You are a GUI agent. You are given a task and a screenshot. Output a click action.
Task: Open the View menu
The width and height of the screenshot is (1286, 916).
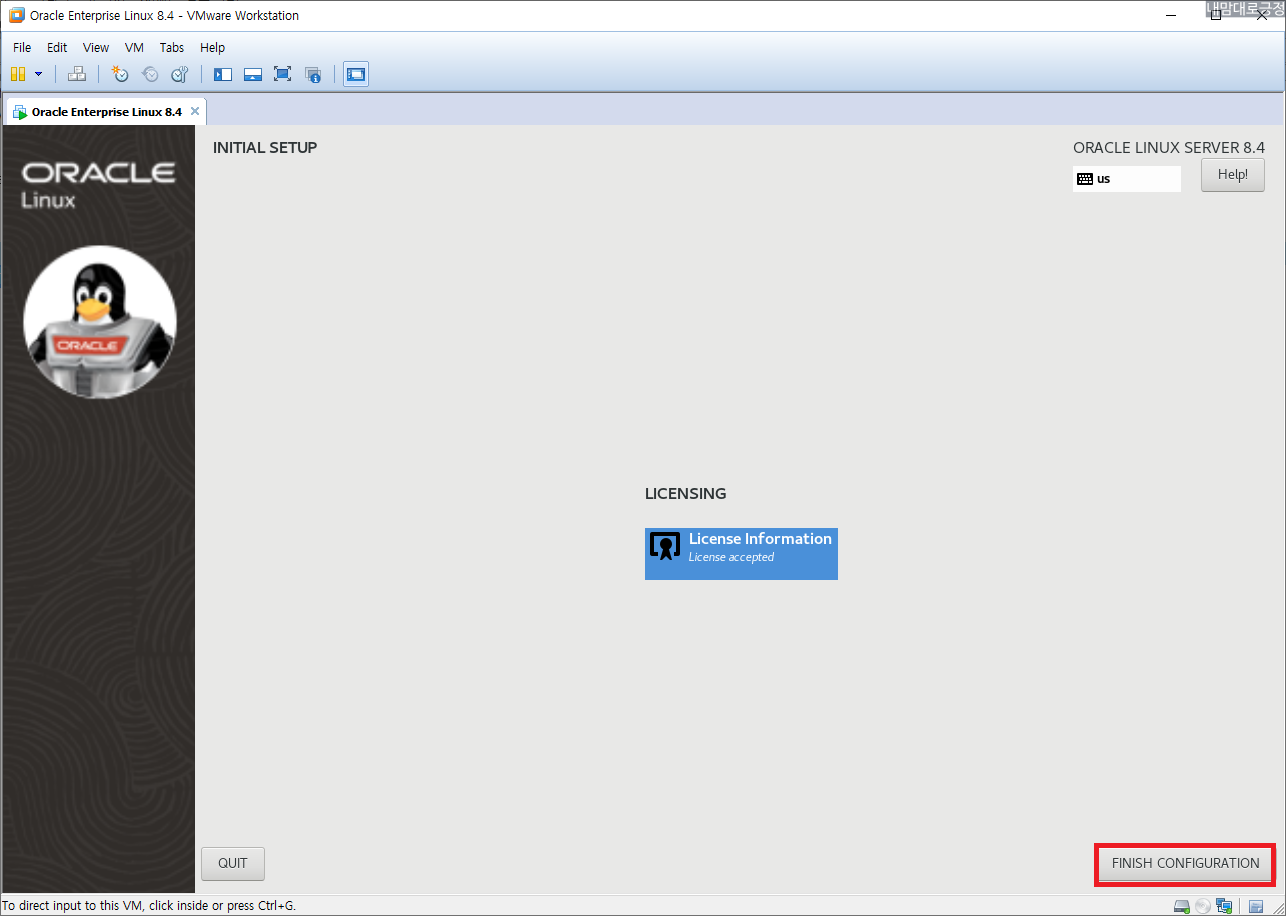point(96,47)
